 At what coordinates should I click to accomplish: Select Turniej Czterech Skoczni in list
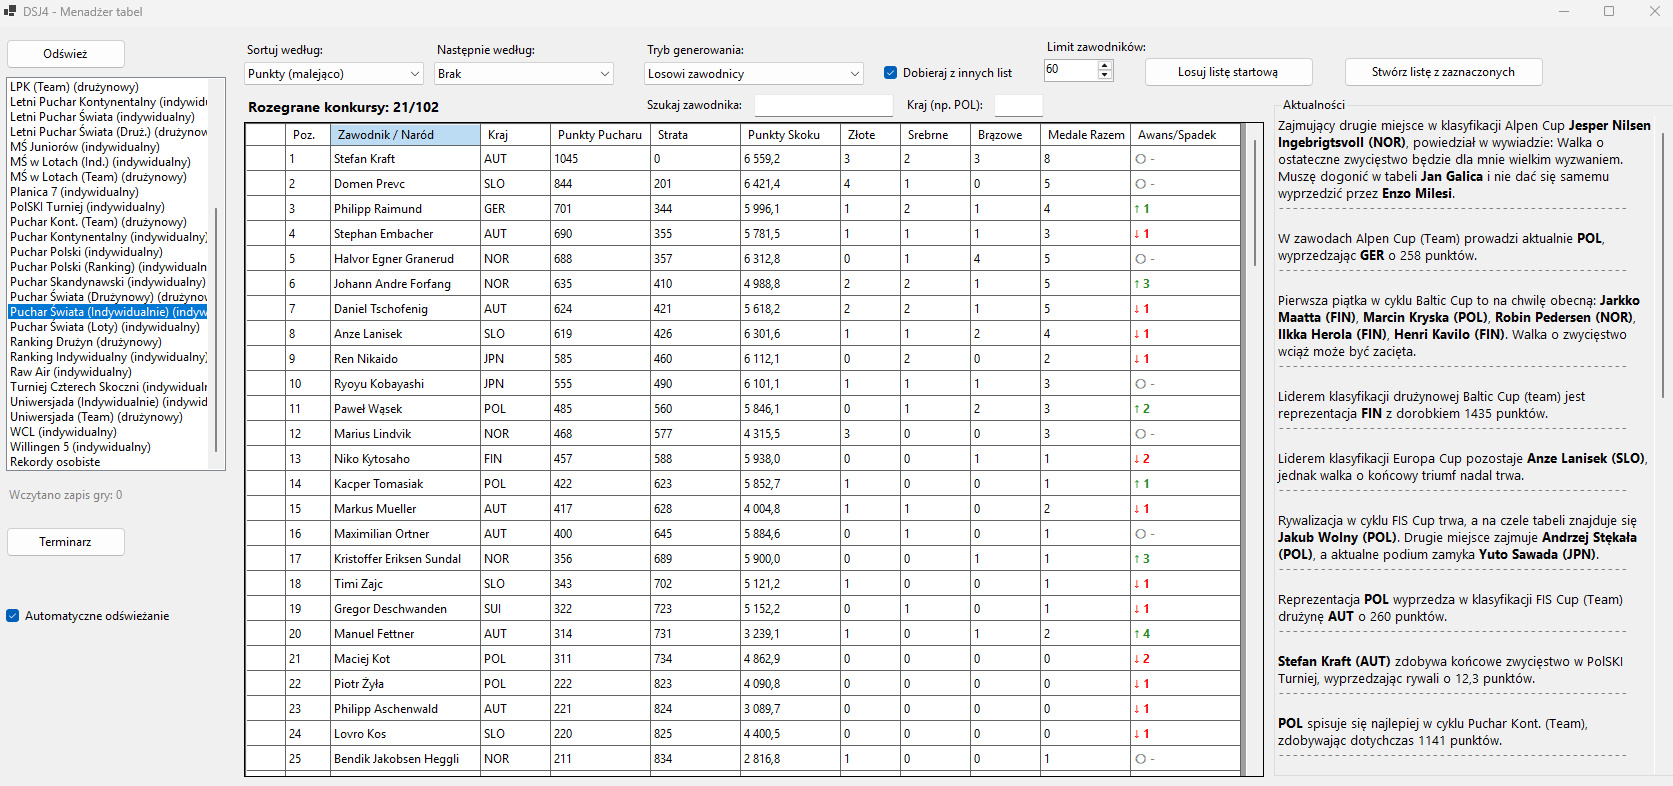(x=108, y=387)
